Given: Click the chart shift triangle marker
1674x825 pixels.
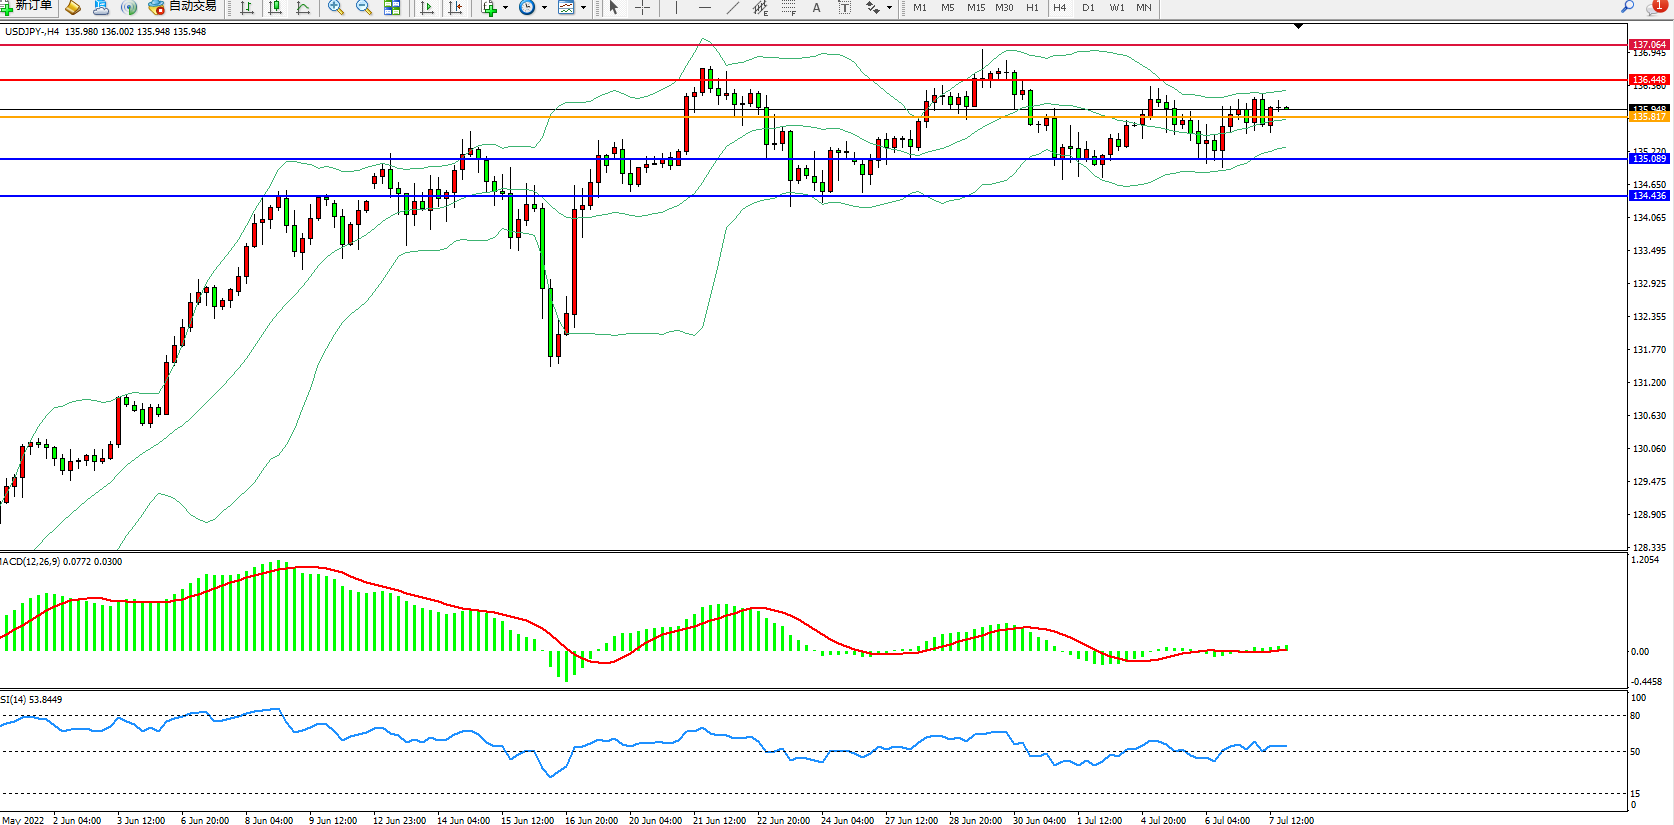Looking at the screenshot, I should tap(1298, 26).
